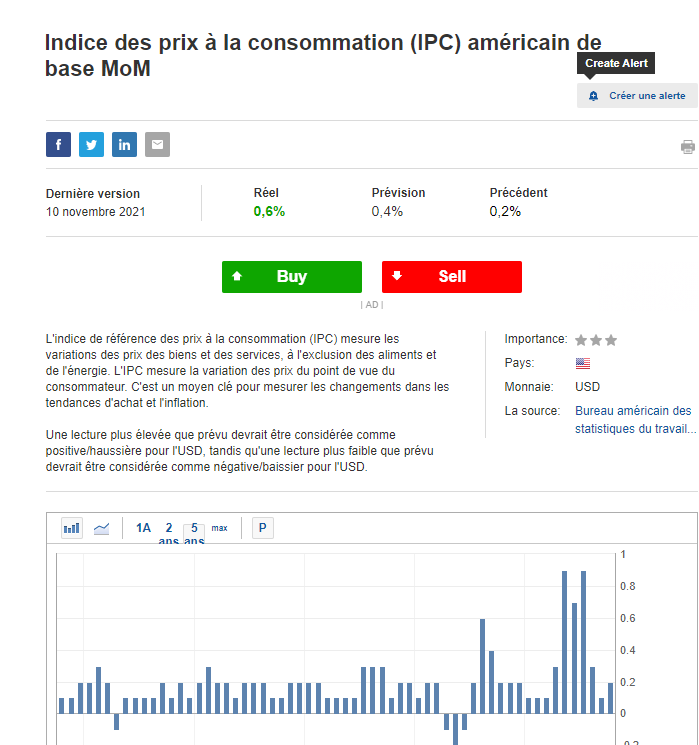This screenshot has width=699, height=745.
Task: Share the page by email
Action: tap(157, 145)
